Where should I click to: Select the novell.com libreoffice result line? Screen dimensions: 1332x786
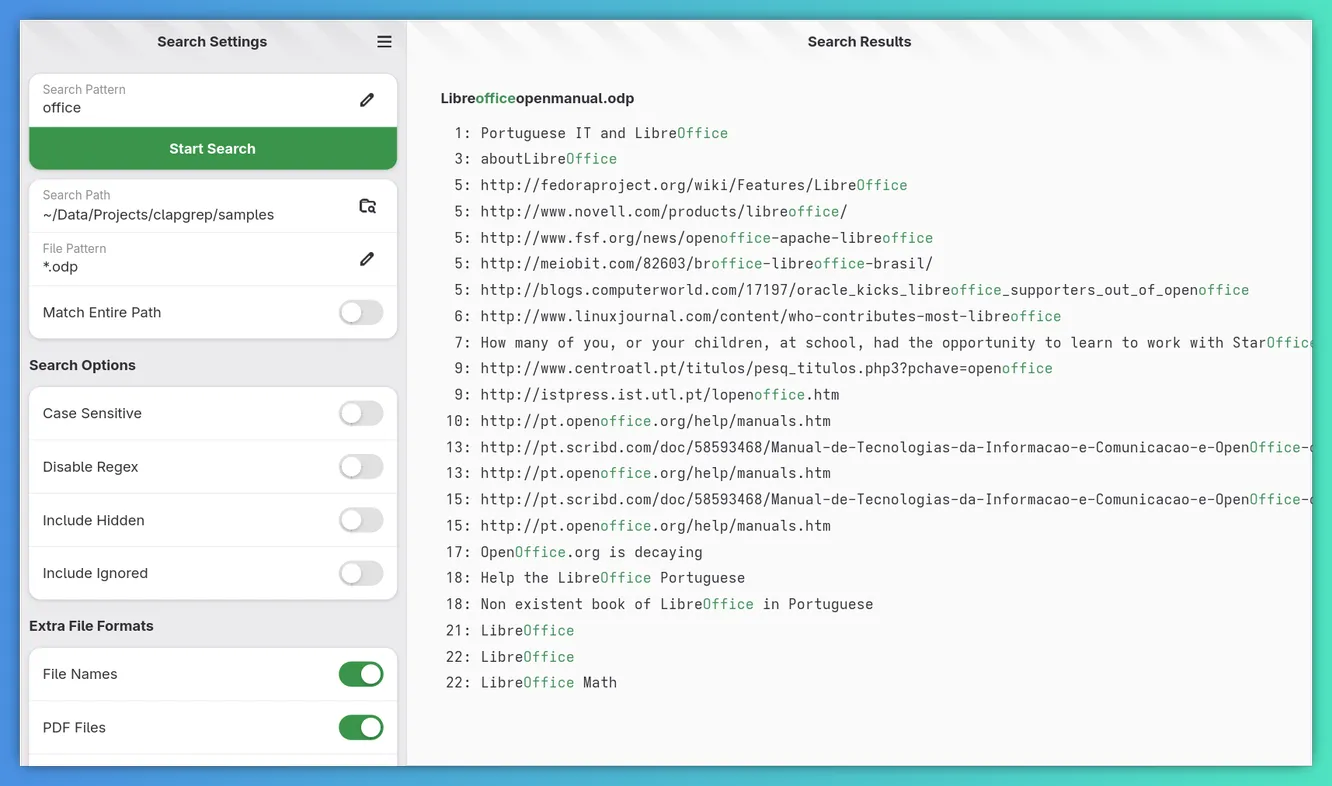664,211
